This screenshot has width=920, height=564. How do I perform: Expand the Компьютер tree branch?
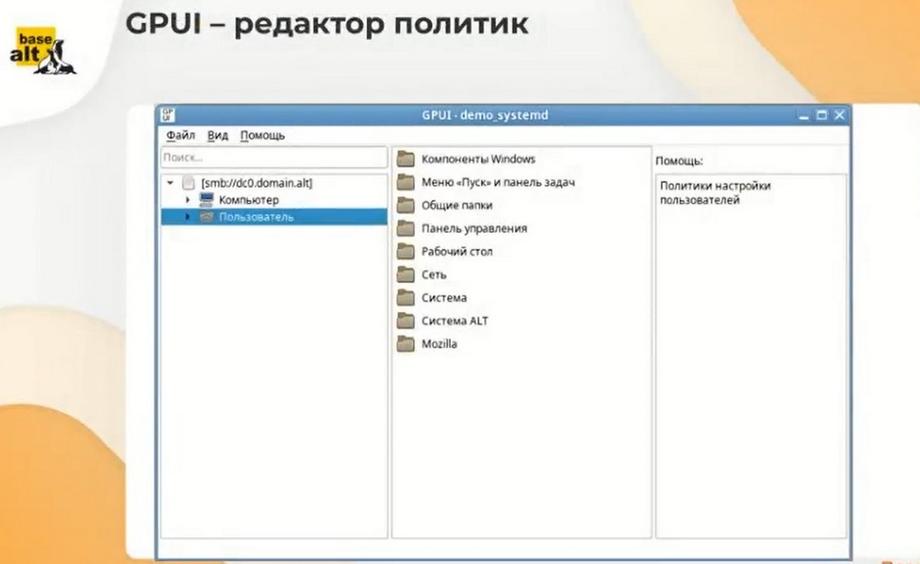point(187,200)
